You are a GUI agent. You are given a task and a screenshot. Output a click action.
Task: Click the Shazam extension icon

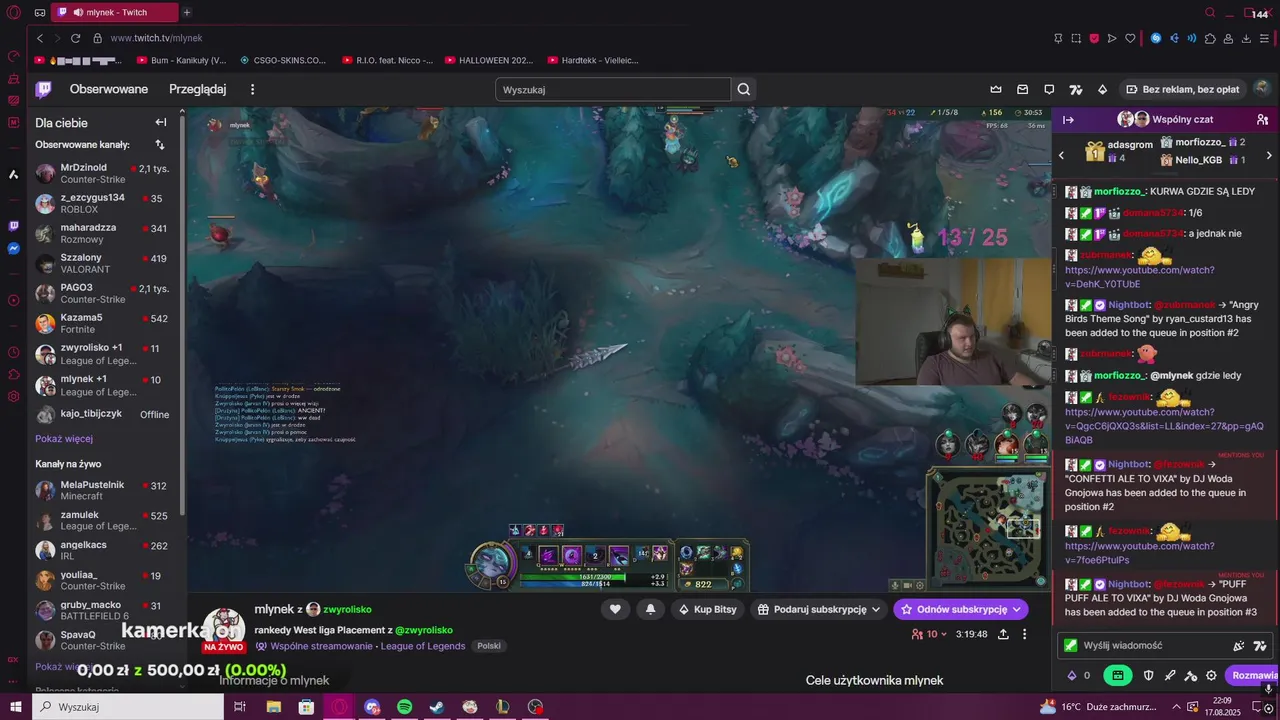point(1156,38)
